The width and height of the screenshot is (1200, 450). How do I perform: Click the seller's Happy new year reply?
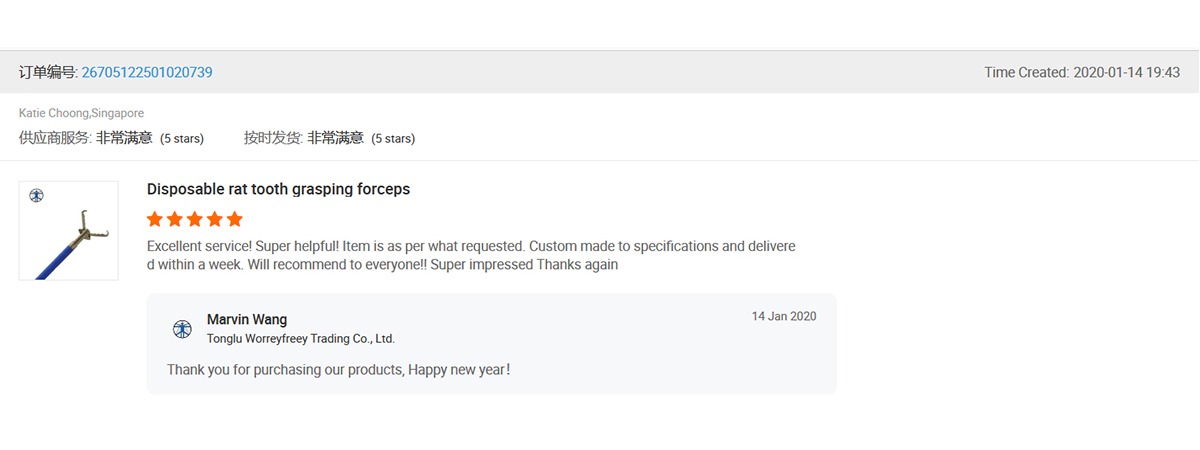339,369
